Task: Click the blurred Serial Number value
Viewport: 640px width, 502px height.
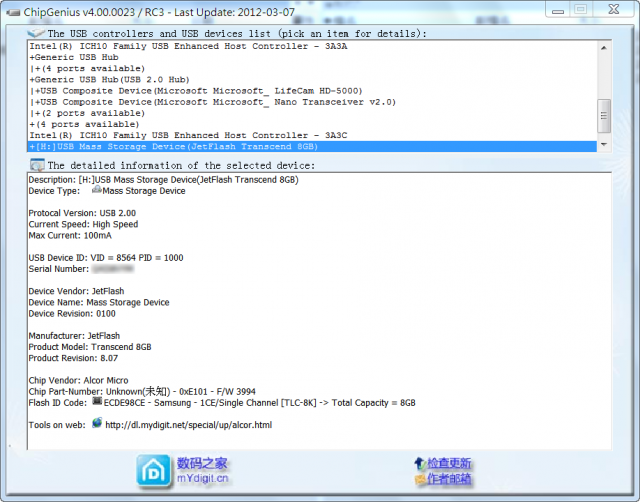Action: (113, 269)
